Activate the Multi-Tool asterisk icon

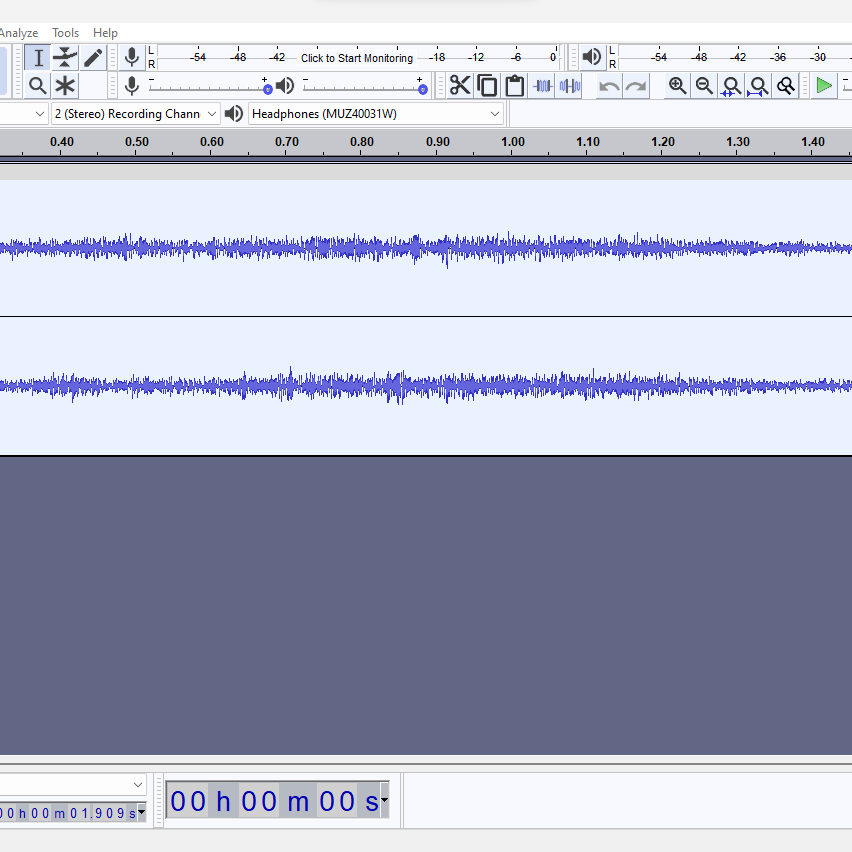(65, 86)
